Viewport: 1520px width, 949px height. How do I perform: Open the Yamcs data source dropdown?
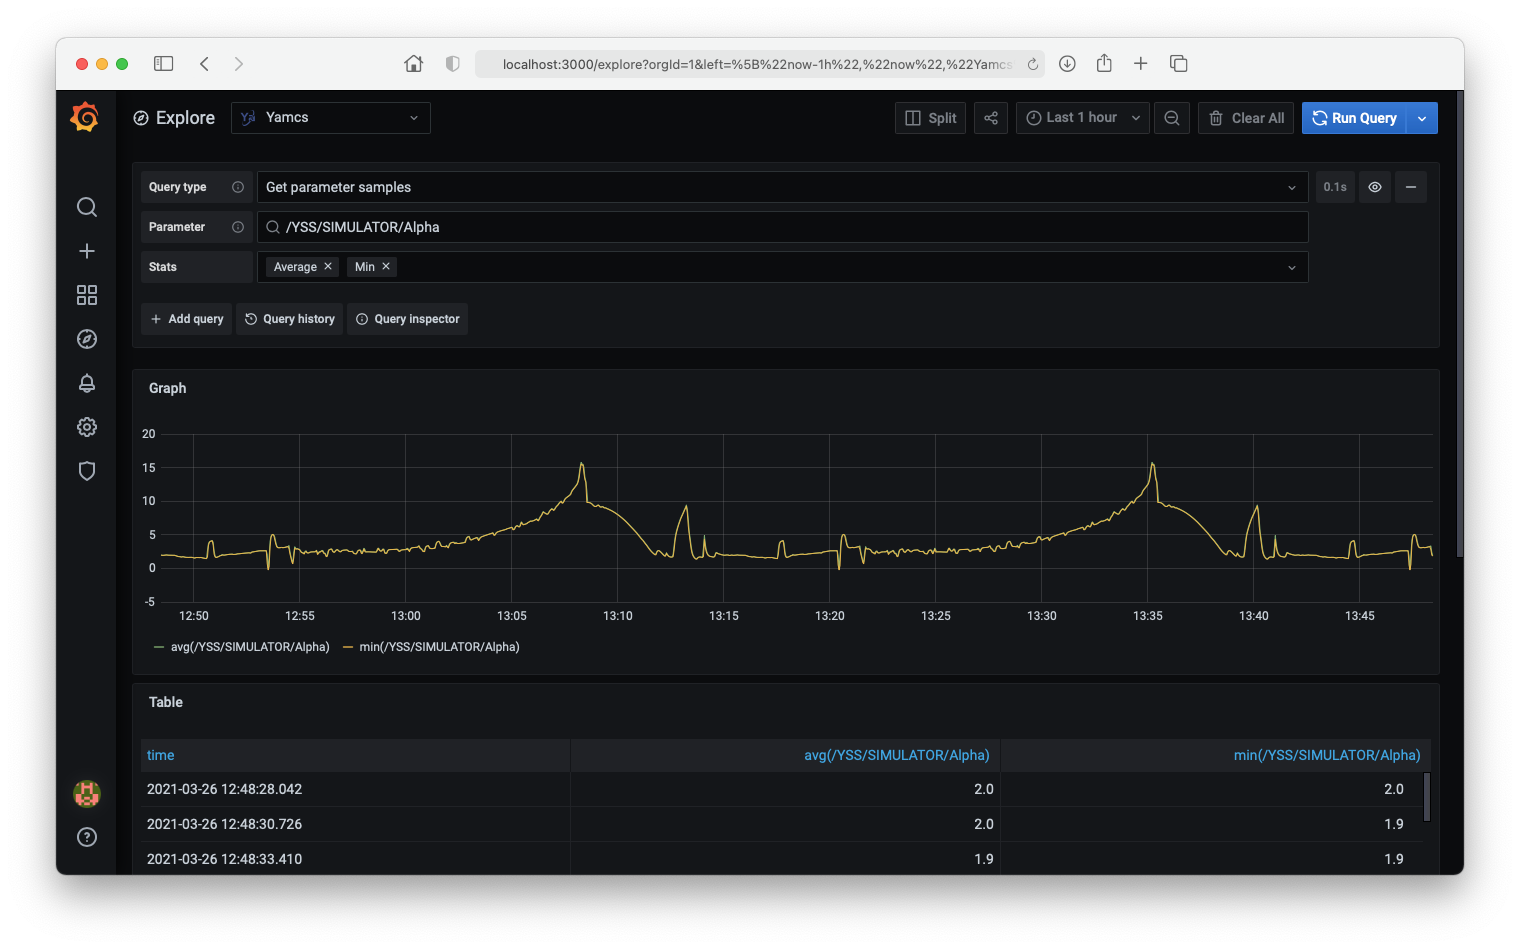tap(331, 118)
